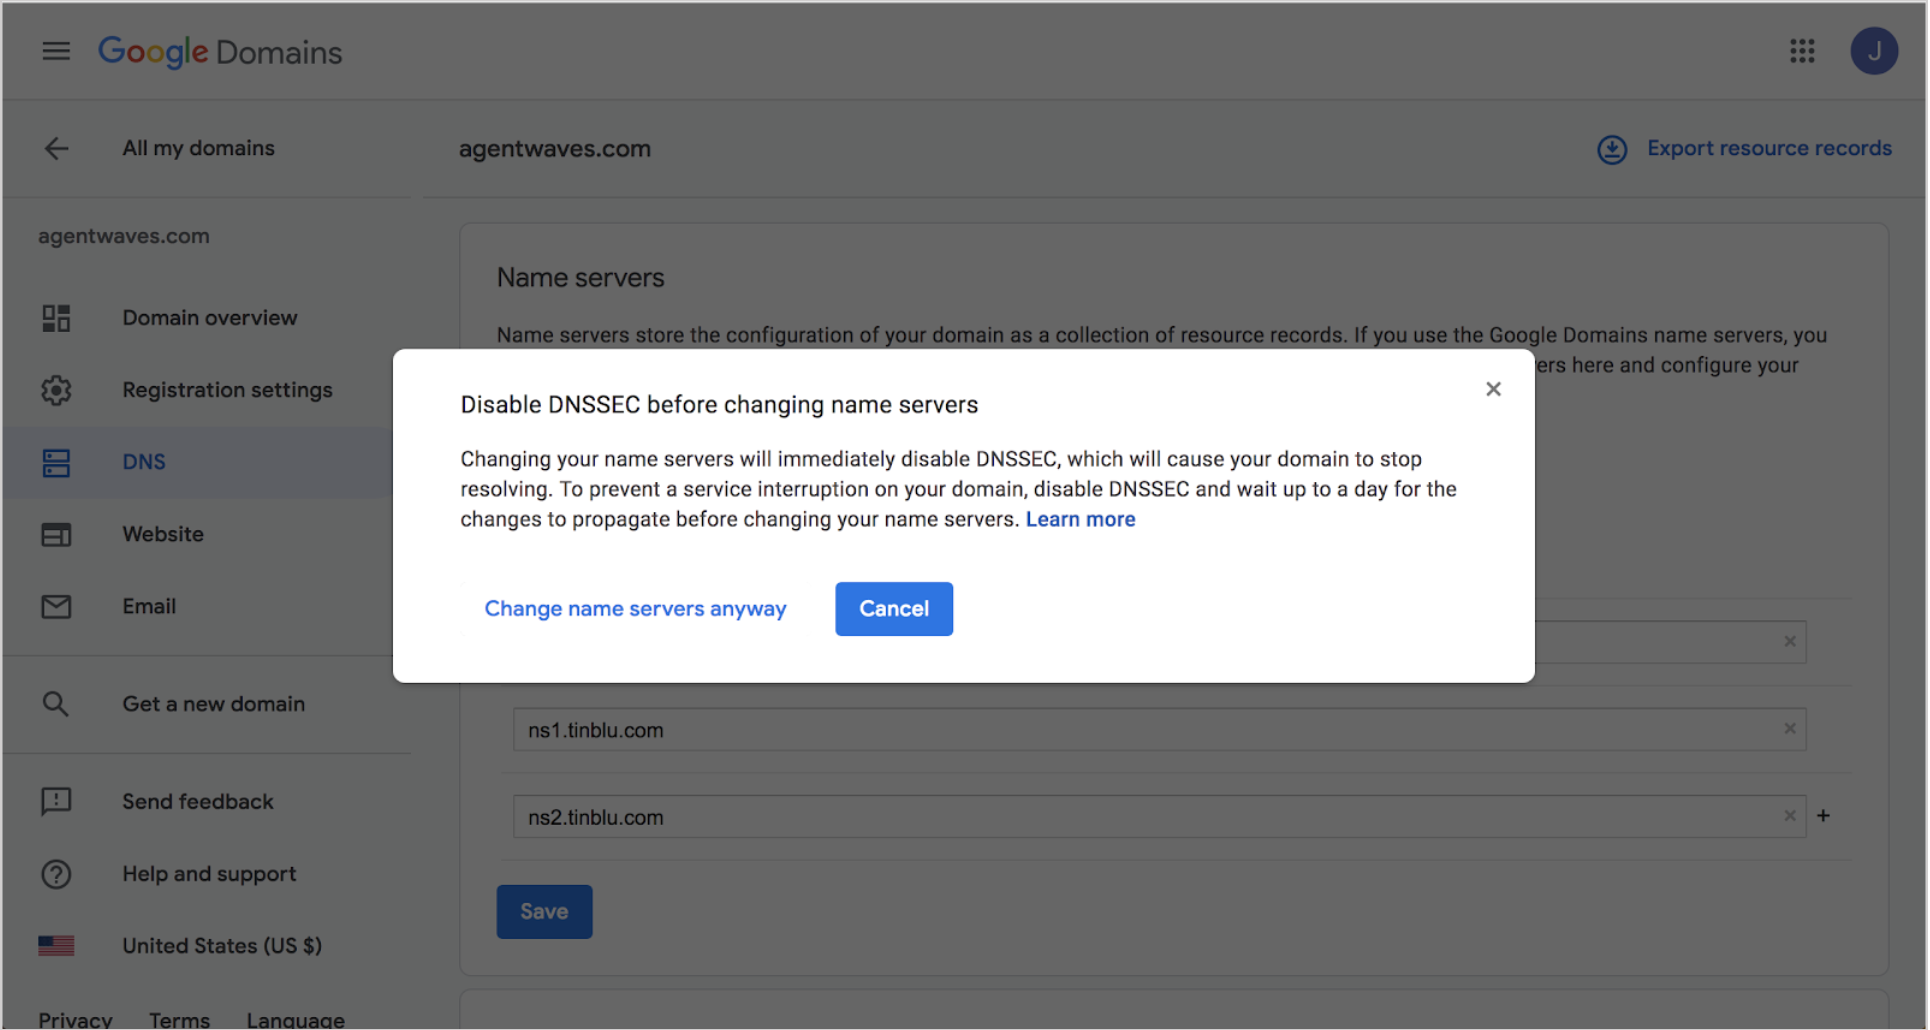Image resolution: width=1930 pixels, height=1030 pixels.
Task: Click the Send feedback bubble icon
Action: (x=56, y=801)
